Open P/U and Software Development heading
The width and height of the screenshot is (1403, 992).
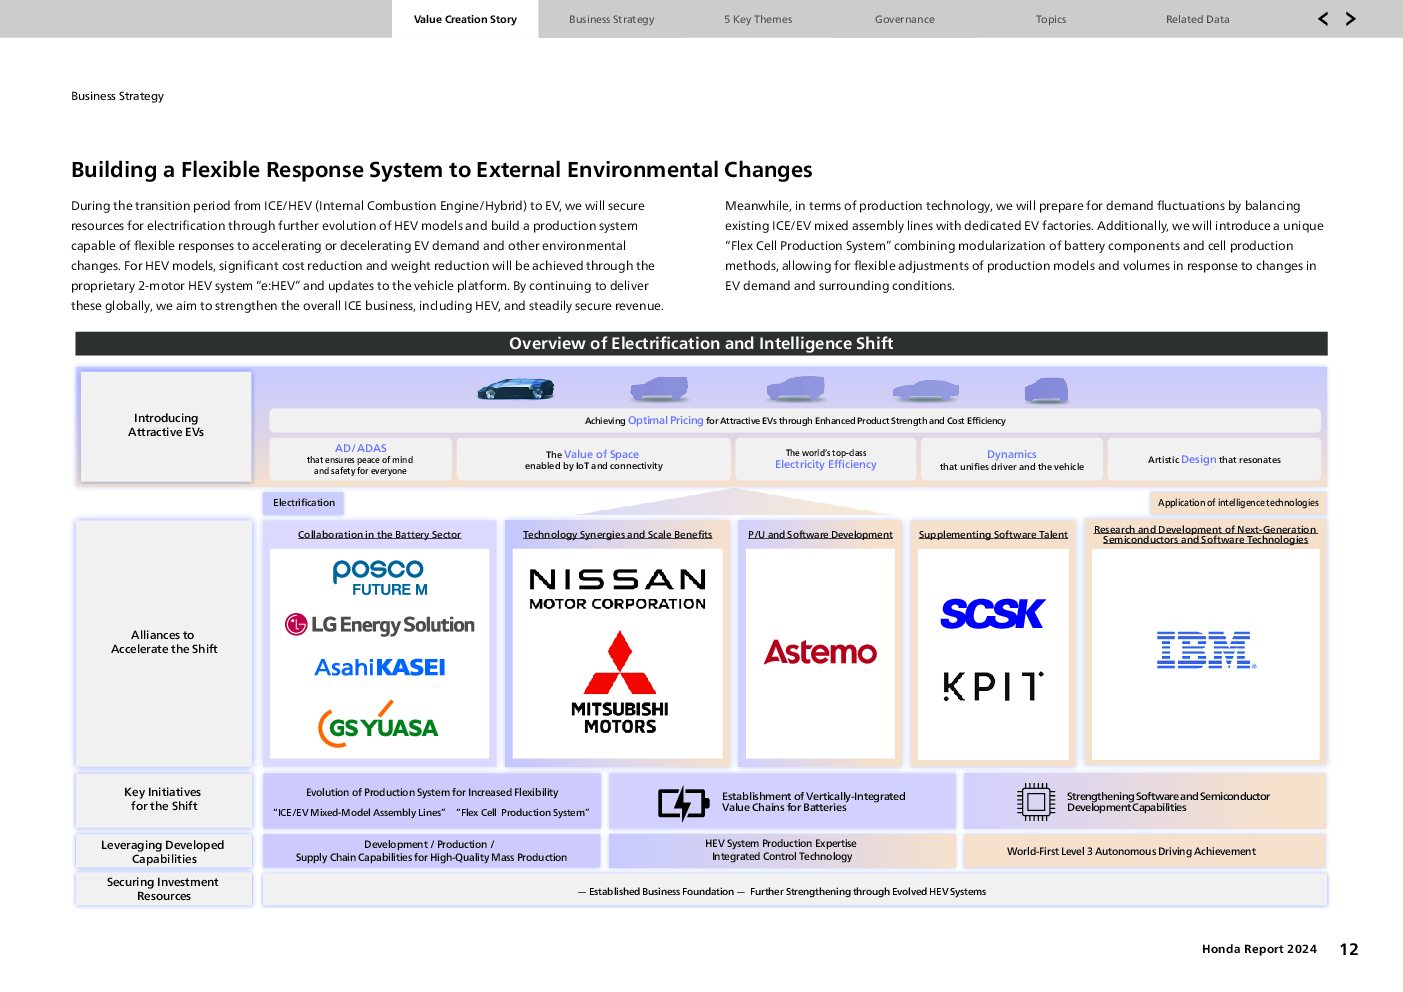tap(820, 534)
